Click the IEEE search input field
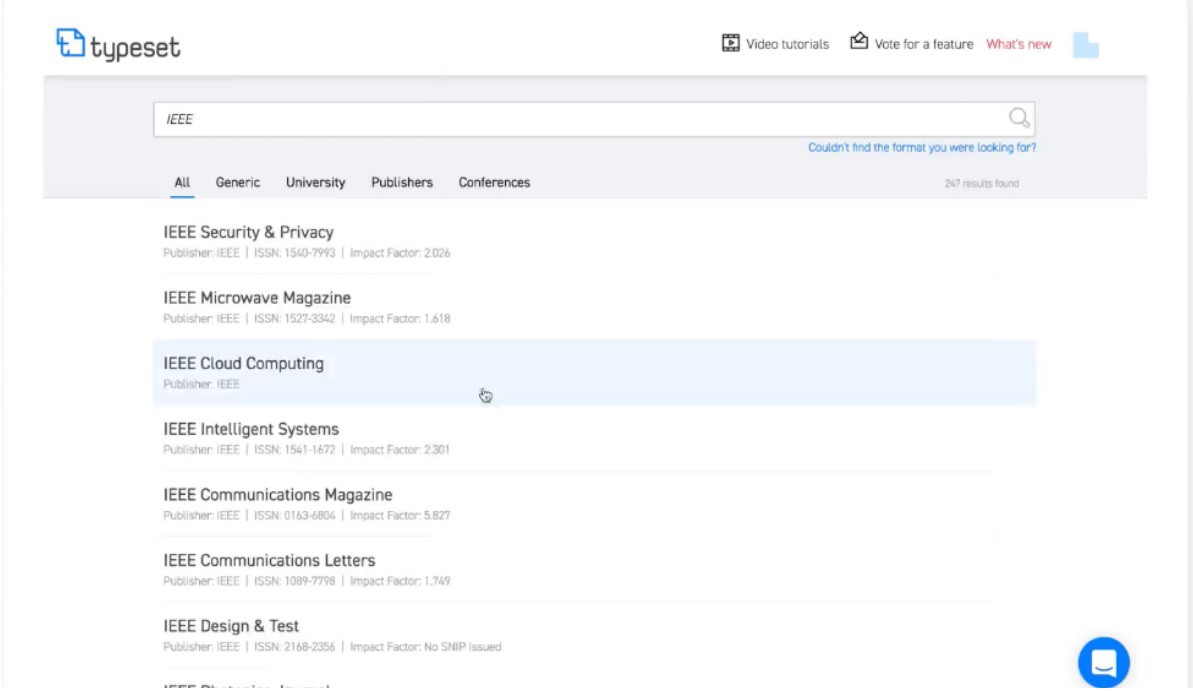 pos(580,119)
